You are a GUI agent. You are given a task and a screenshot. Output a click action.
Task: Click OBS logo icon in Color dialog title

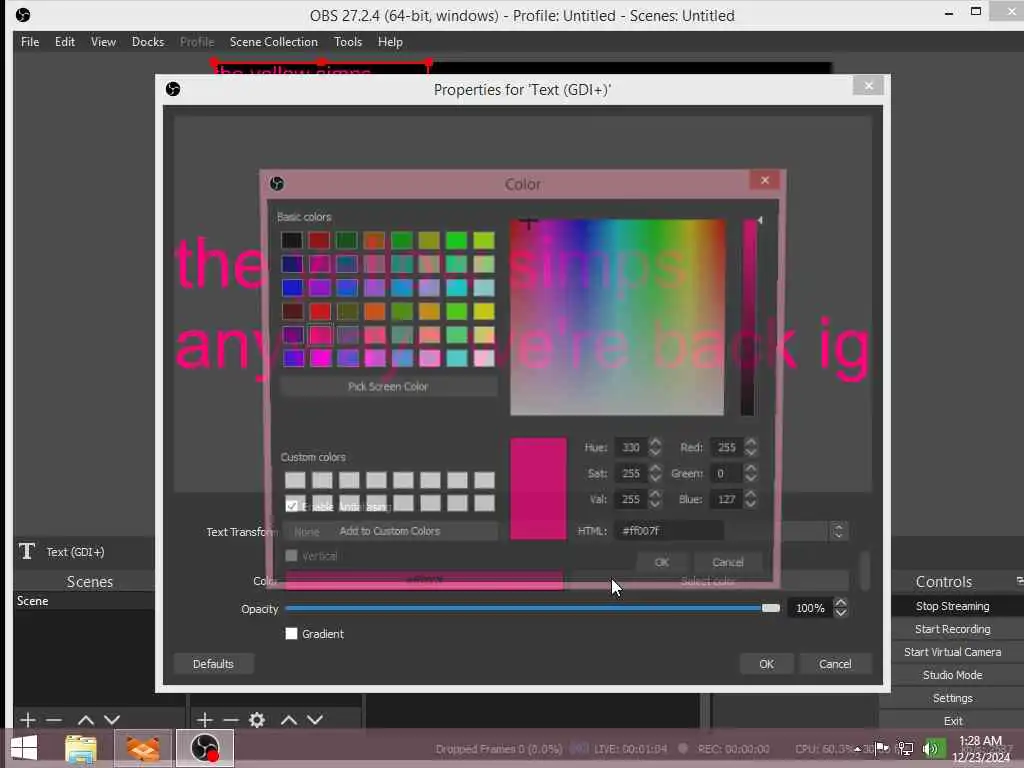click(277, 184)
